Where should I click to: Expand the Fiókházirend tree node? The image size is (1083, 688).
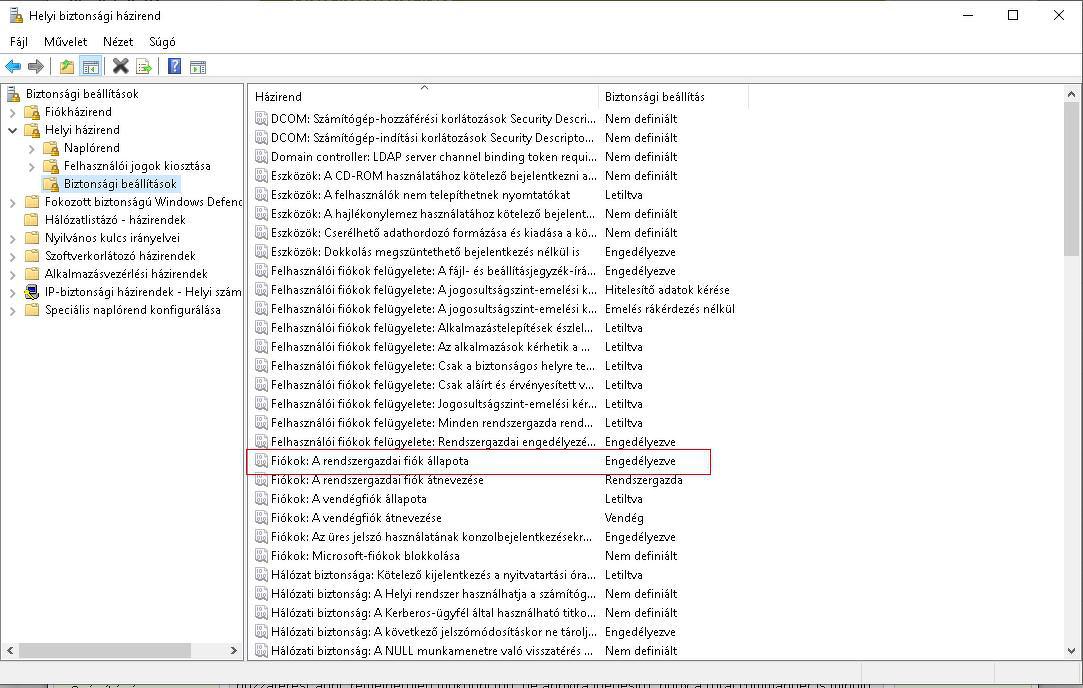click(x=12, y=112)
